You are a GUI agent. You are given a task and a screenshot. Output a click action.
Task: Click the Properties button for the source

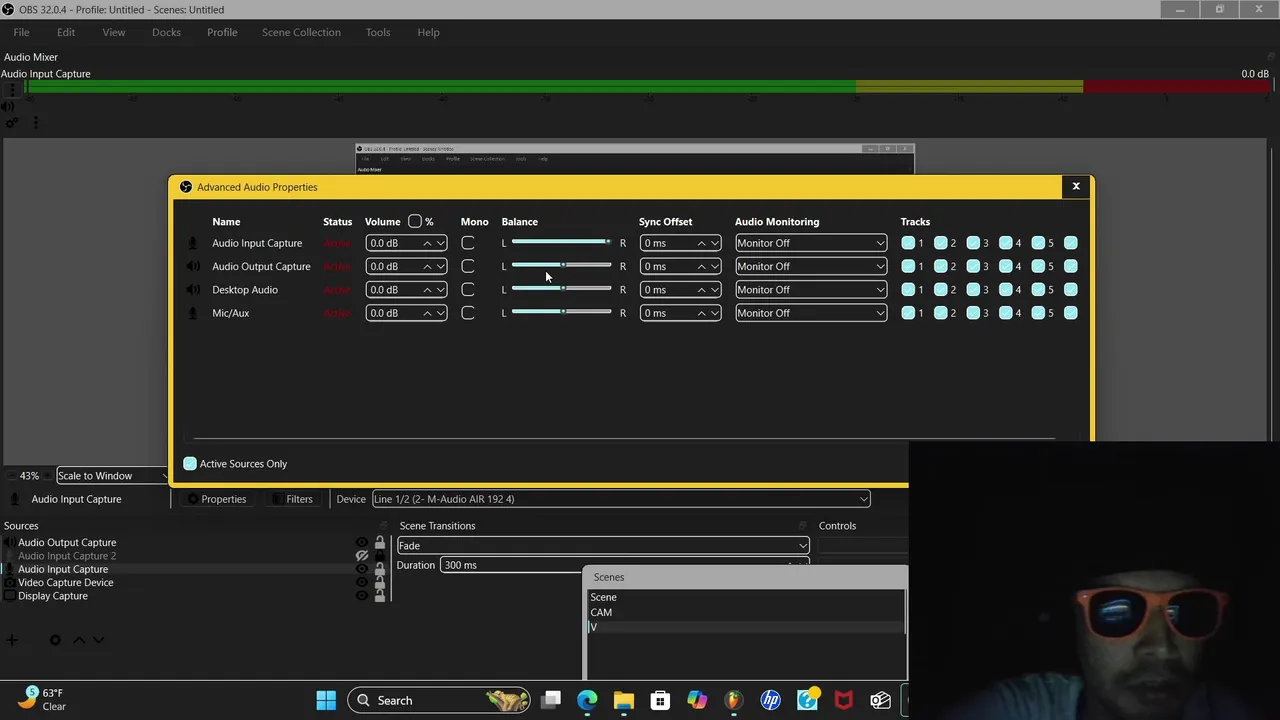(216, 499)
